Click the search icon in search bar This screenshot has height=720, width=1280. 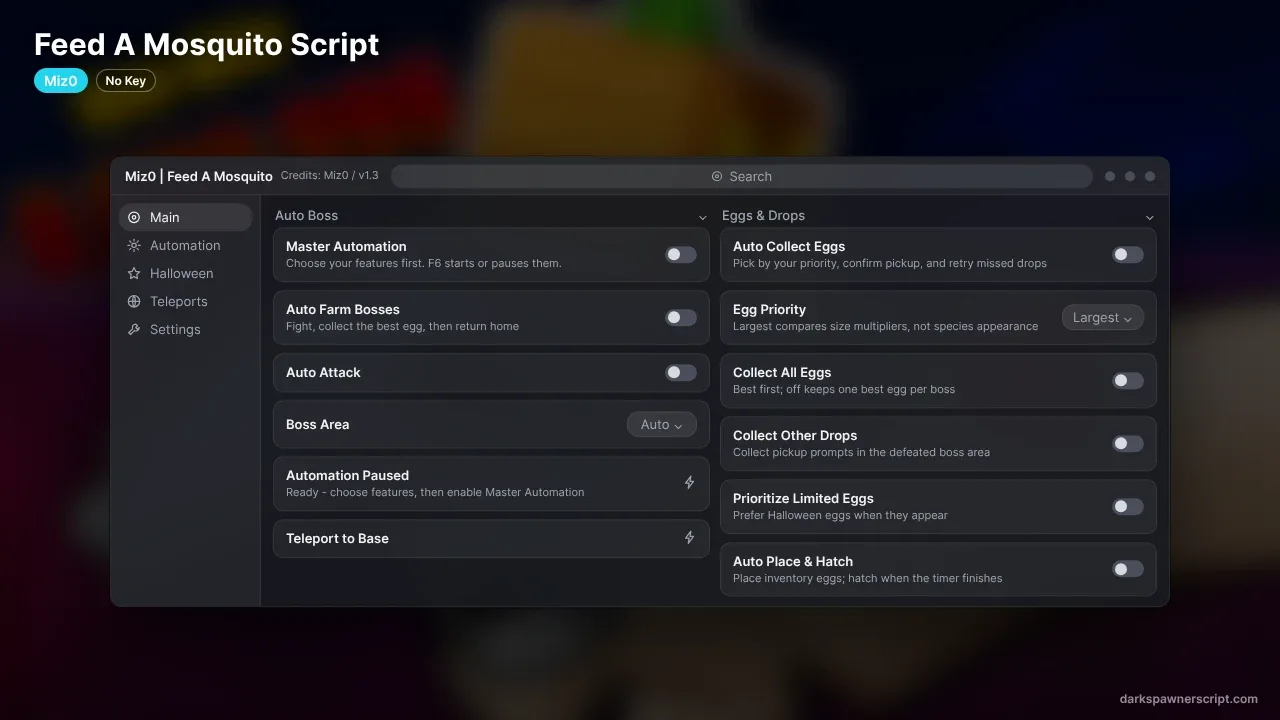click(x=717, y=176)
